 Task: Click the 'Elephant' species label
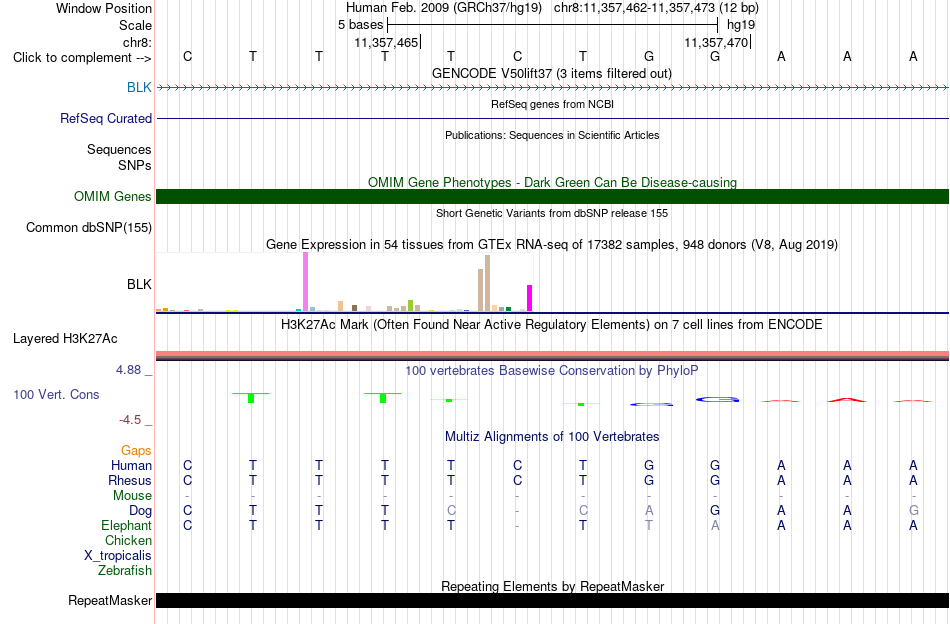(127, 525)
